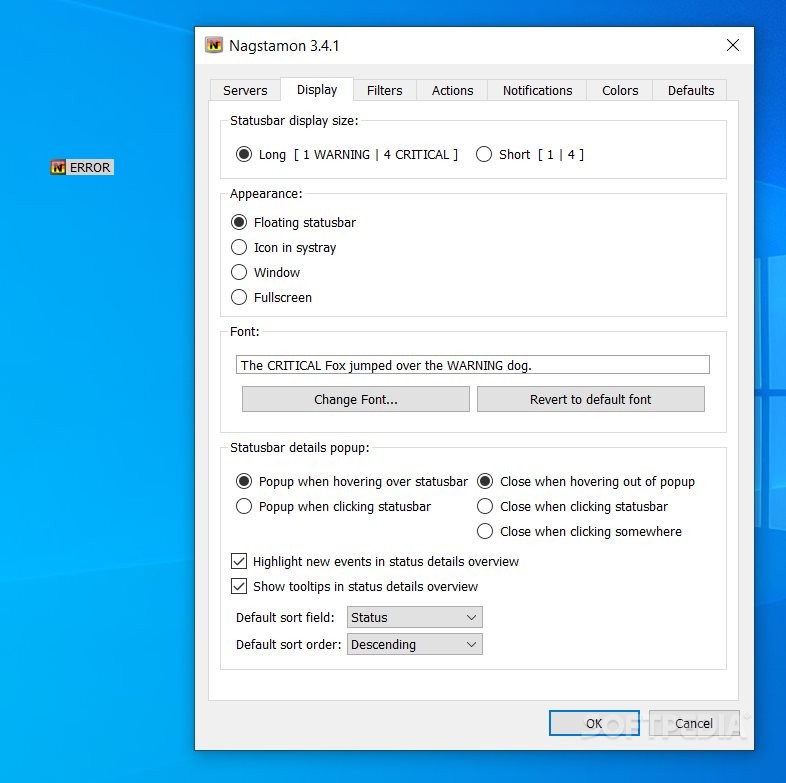
Task: Switch to the Colors tab
Action: pos(620,90)
